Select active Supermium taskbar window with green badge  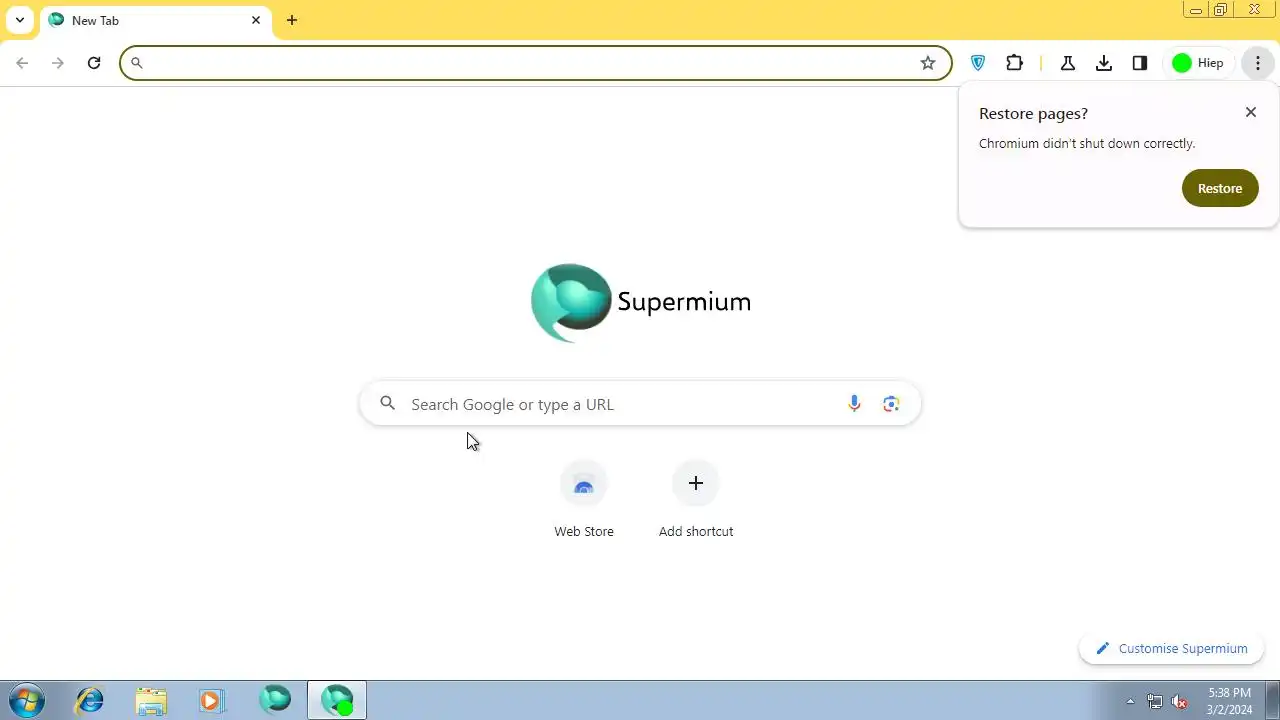click(337, 700)
